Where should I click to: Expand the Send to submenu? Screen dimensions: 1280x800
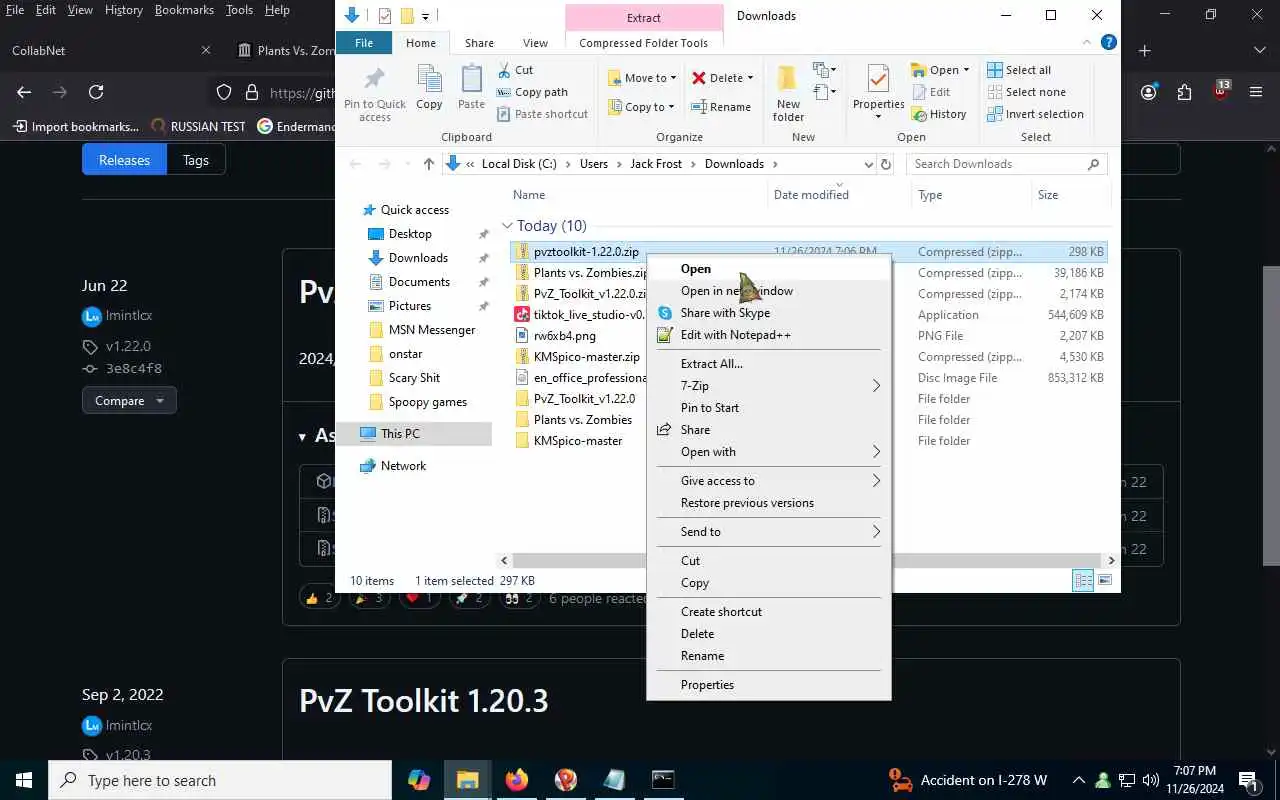(x=768, y=532)
